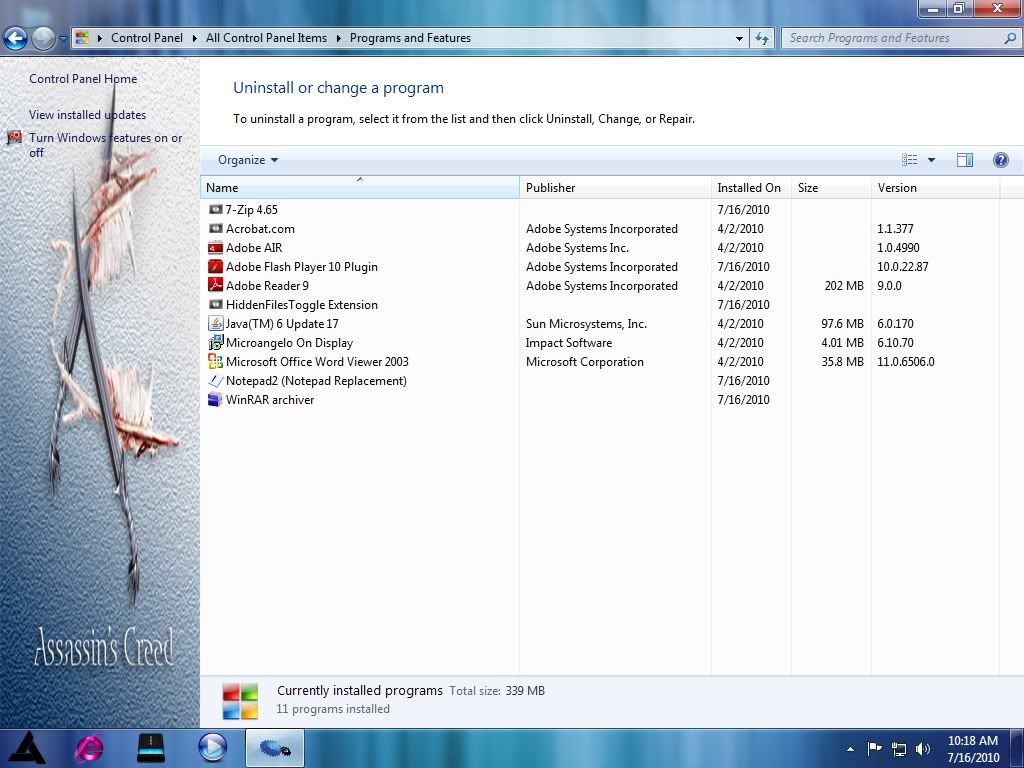Sort by the Size column header
1024x768 pixels.
(x=831, y=187)
